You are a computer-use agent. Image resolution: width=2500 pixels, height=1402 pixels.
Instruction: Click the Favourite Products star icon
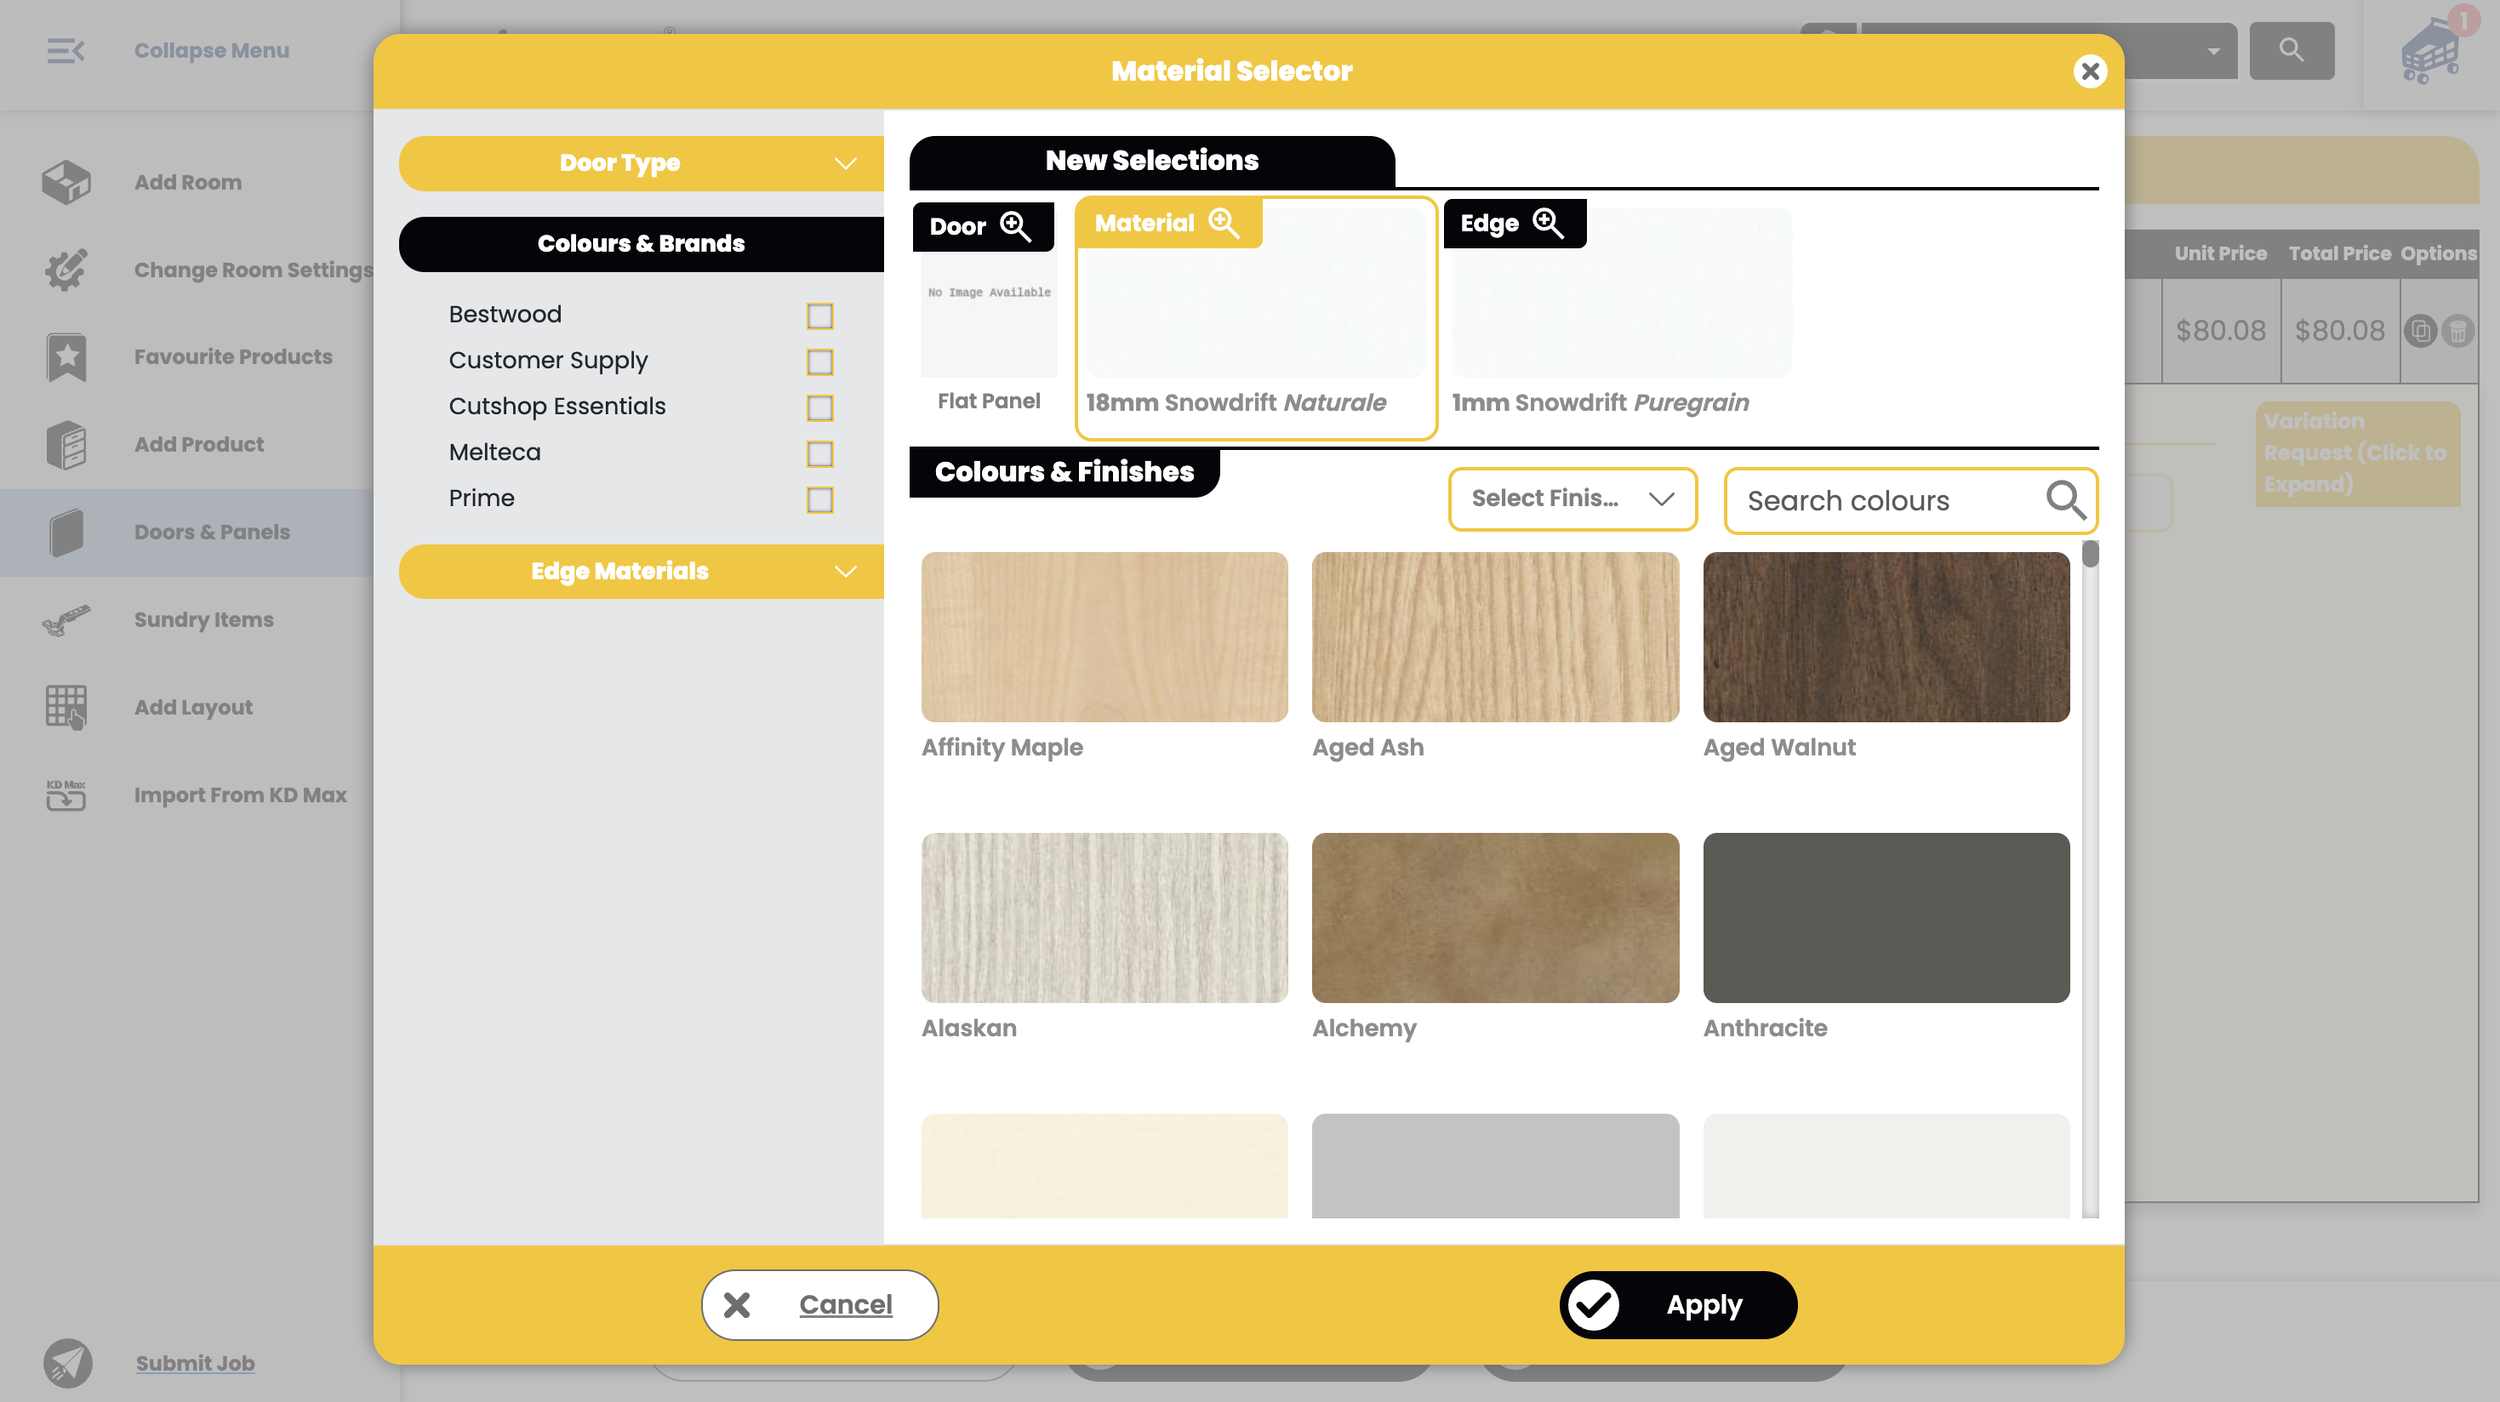(66, 357)
